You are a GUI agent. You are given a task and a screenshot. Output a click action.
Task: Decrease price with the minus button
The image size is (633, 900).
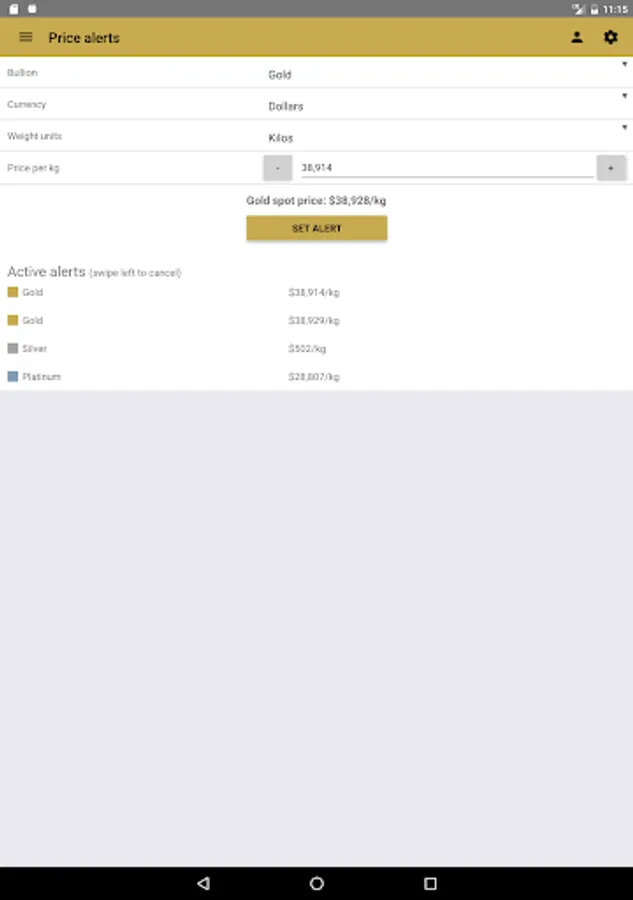click(x=278, y=168)
